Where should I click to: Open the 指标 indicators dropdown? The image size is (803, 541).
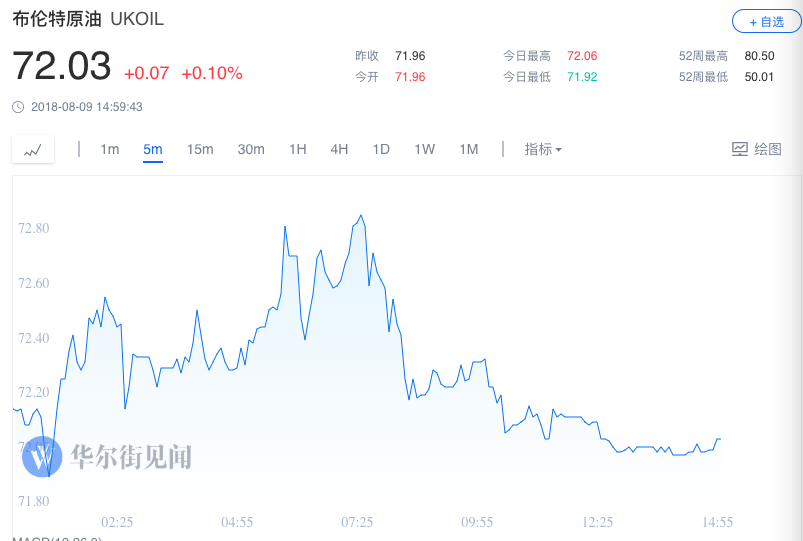[x=543, y=149]
